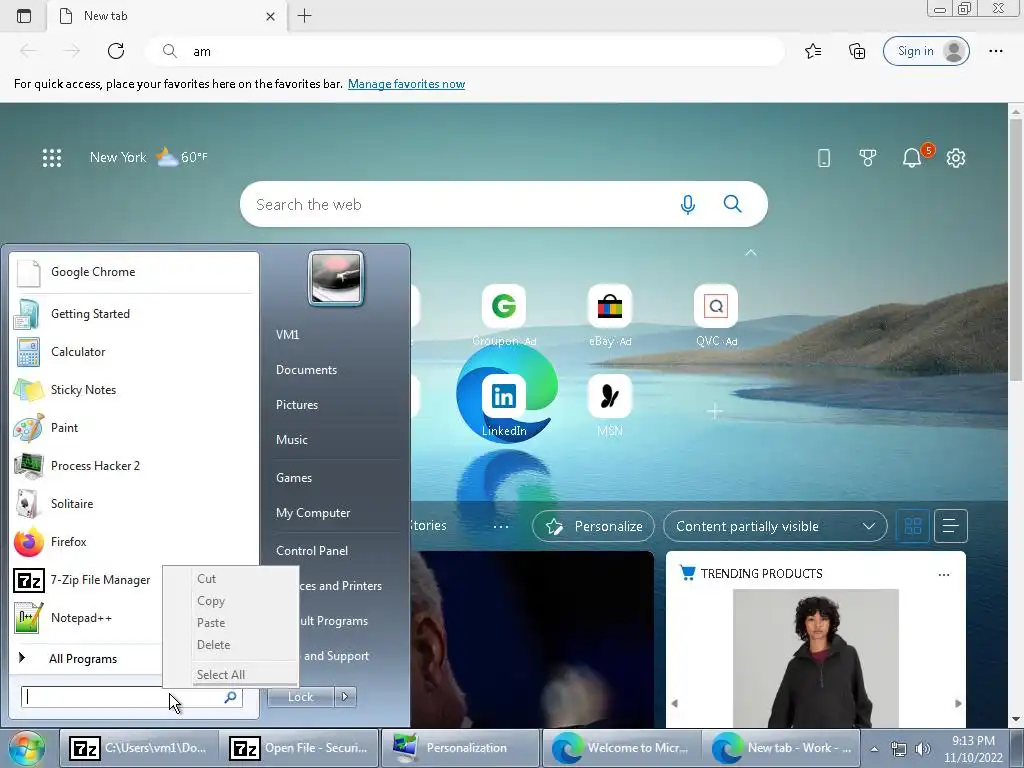Click the Lock button in Start menu
Screen dimensions: 1024x768
coord(300,697)
